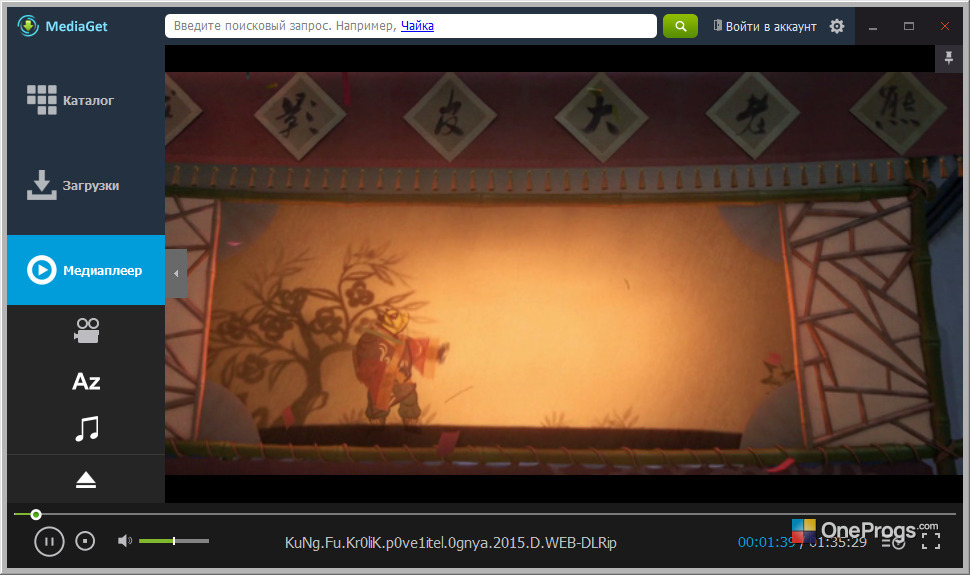This screenshot has height=575, width=970.
Task: Click the seek bar position knob
Action: pyautogui.click(x=36, y=514)
